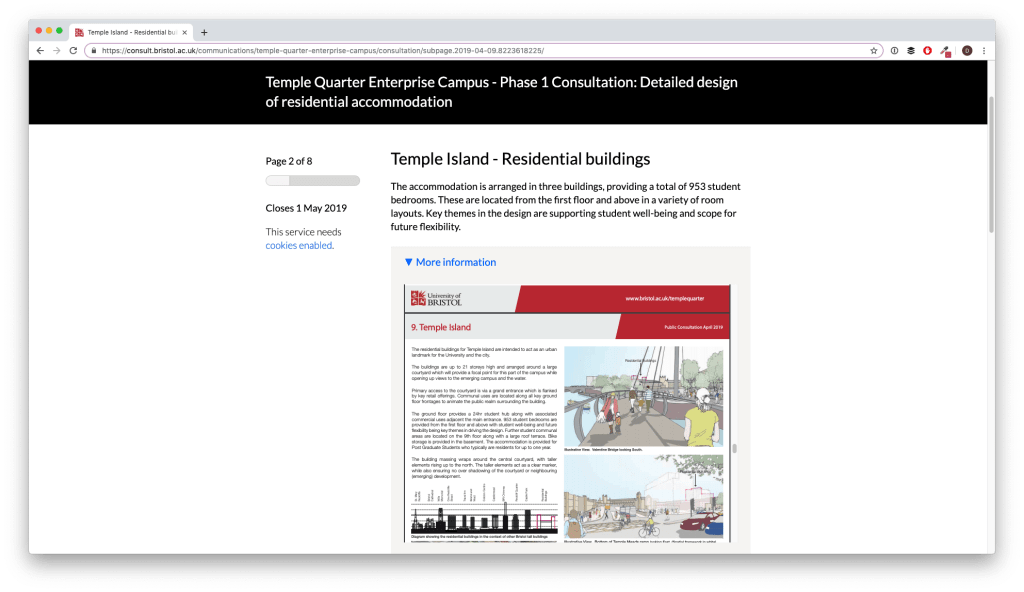Click the University of Bristol logo in the document
The width and height of the screenshot is (1024, 592).
pos(436,299)
